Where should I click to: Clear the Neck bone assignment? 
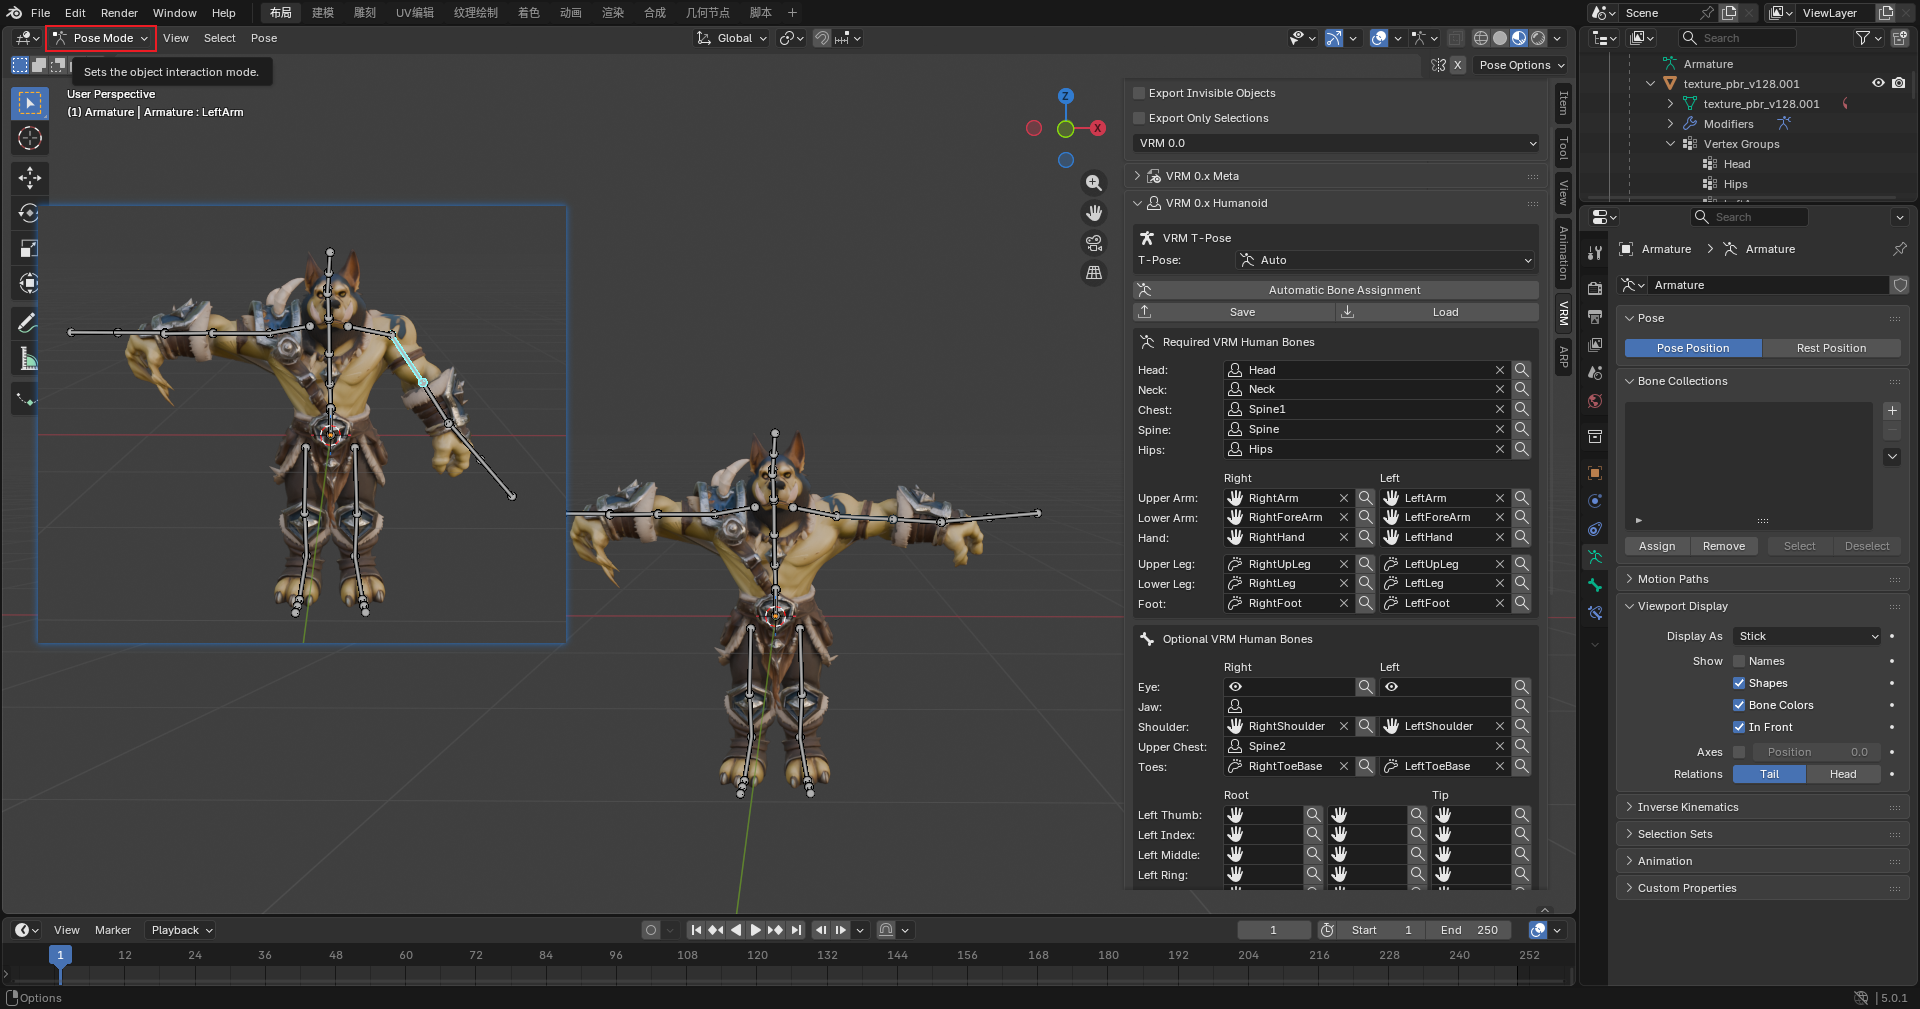click(1500, 390)
